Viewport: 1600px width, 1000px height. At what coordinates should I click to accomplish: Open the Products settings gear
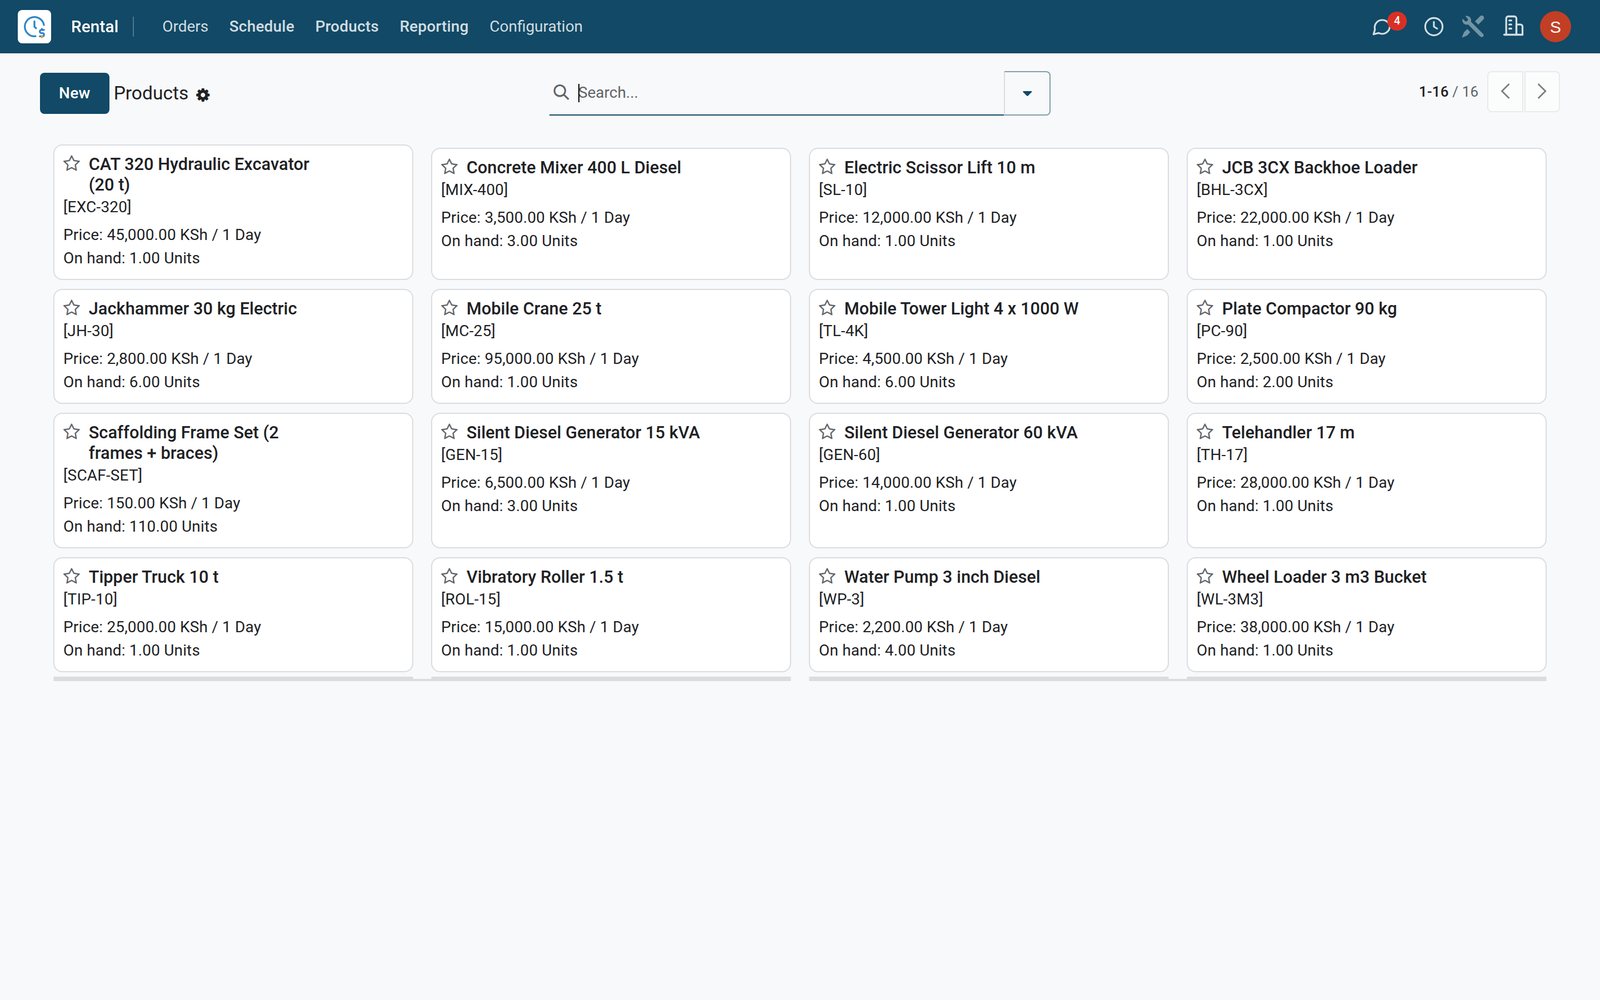click(203, 94)
